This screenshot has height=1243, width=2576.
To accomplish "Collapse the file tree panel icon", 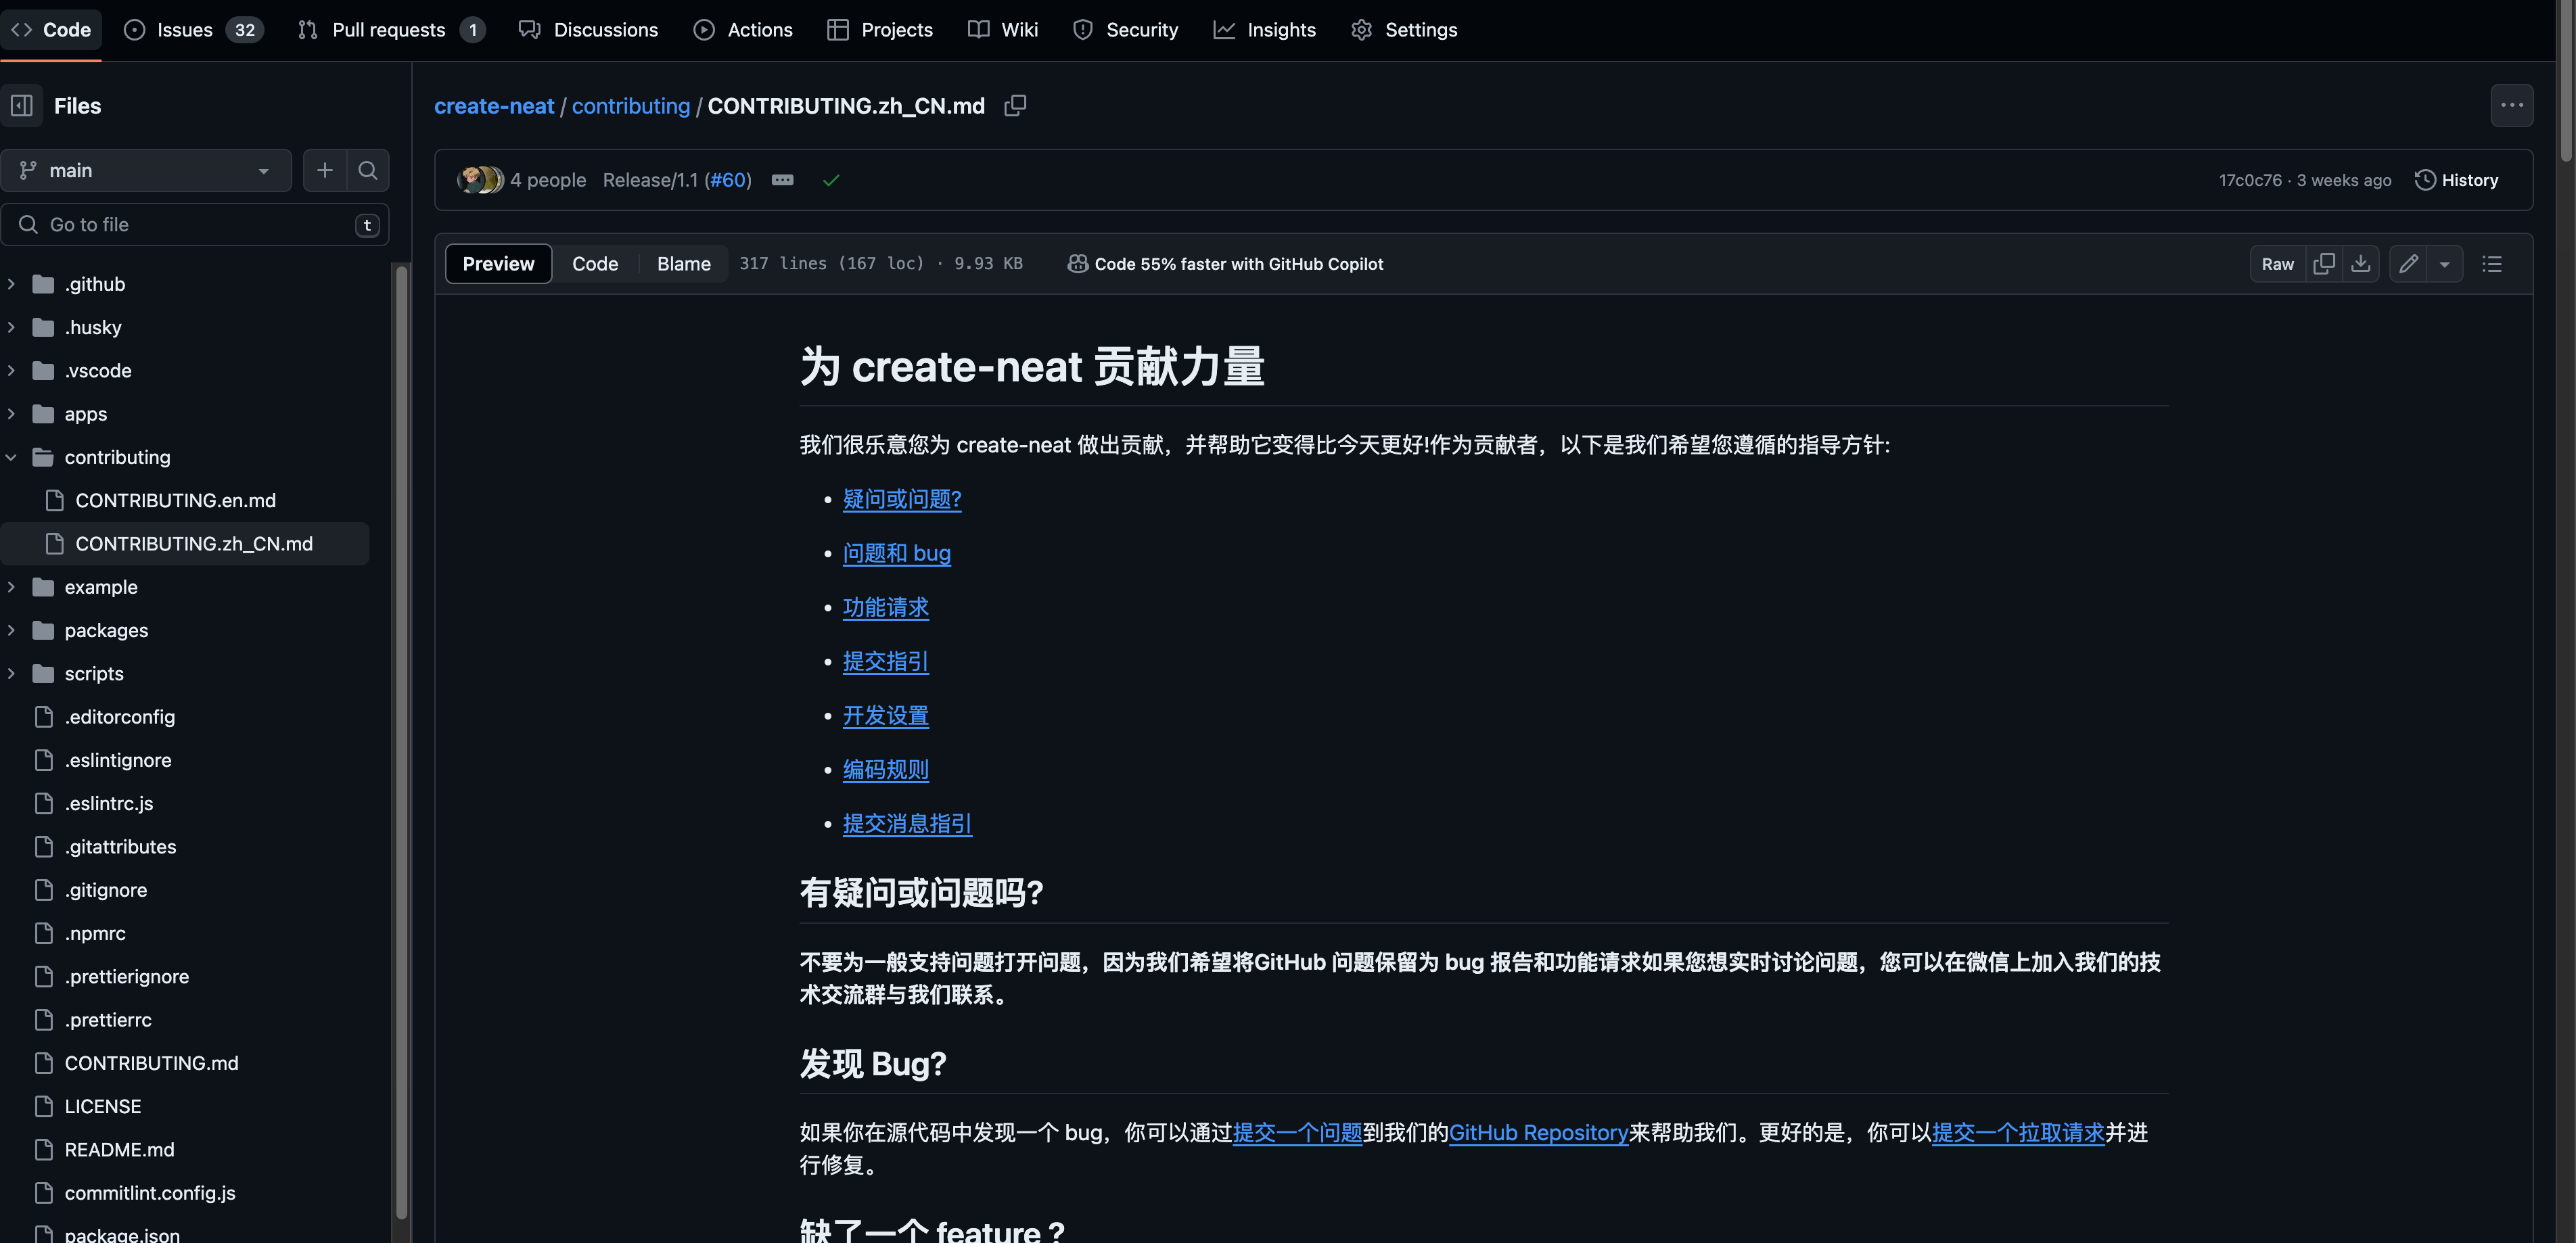I will click(x=22, y=106).
